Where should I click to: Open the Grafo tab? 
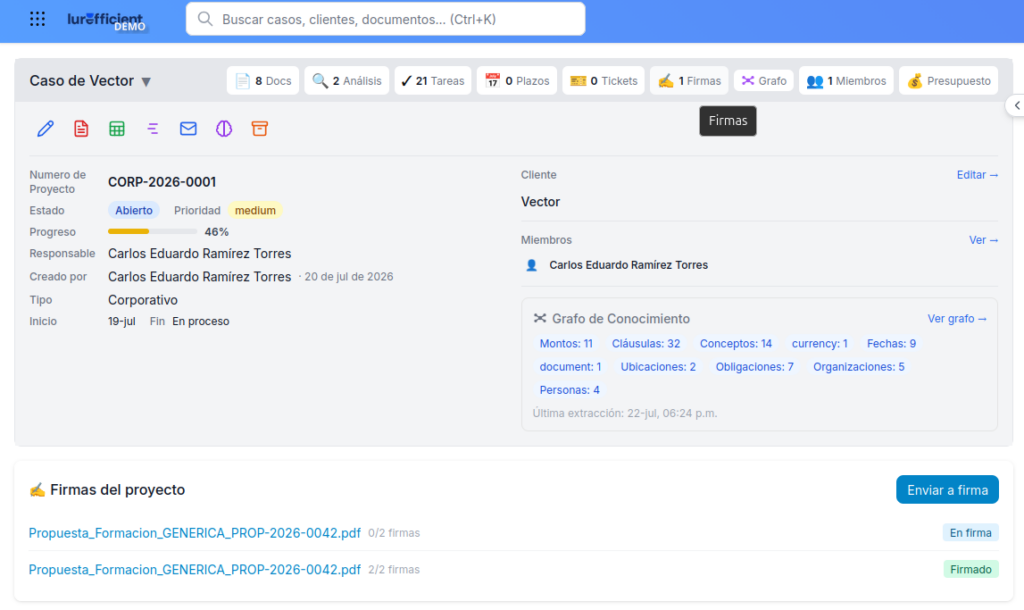pyautogui.click(x=763, y=81)
